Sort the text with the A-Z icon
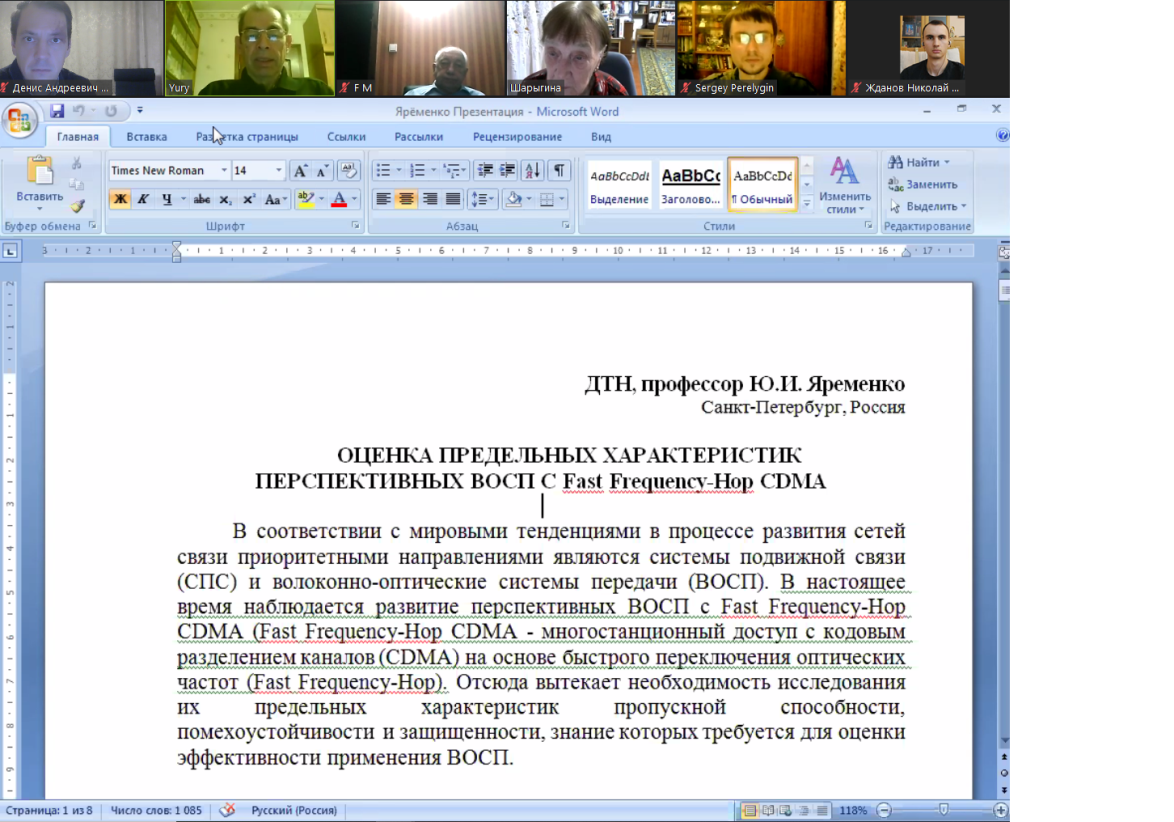Screen dimensions: 1174x822 pyautogui.click(x=532, y=171)
